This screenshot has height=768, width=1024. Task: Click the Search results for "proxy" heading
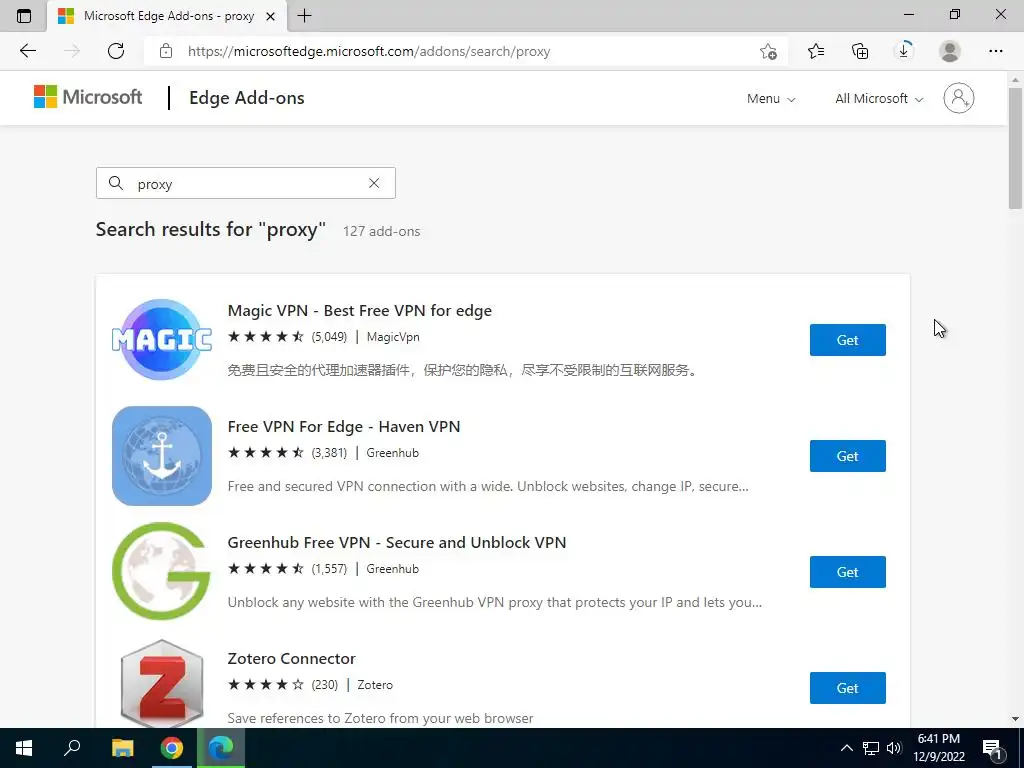point(211,229)
